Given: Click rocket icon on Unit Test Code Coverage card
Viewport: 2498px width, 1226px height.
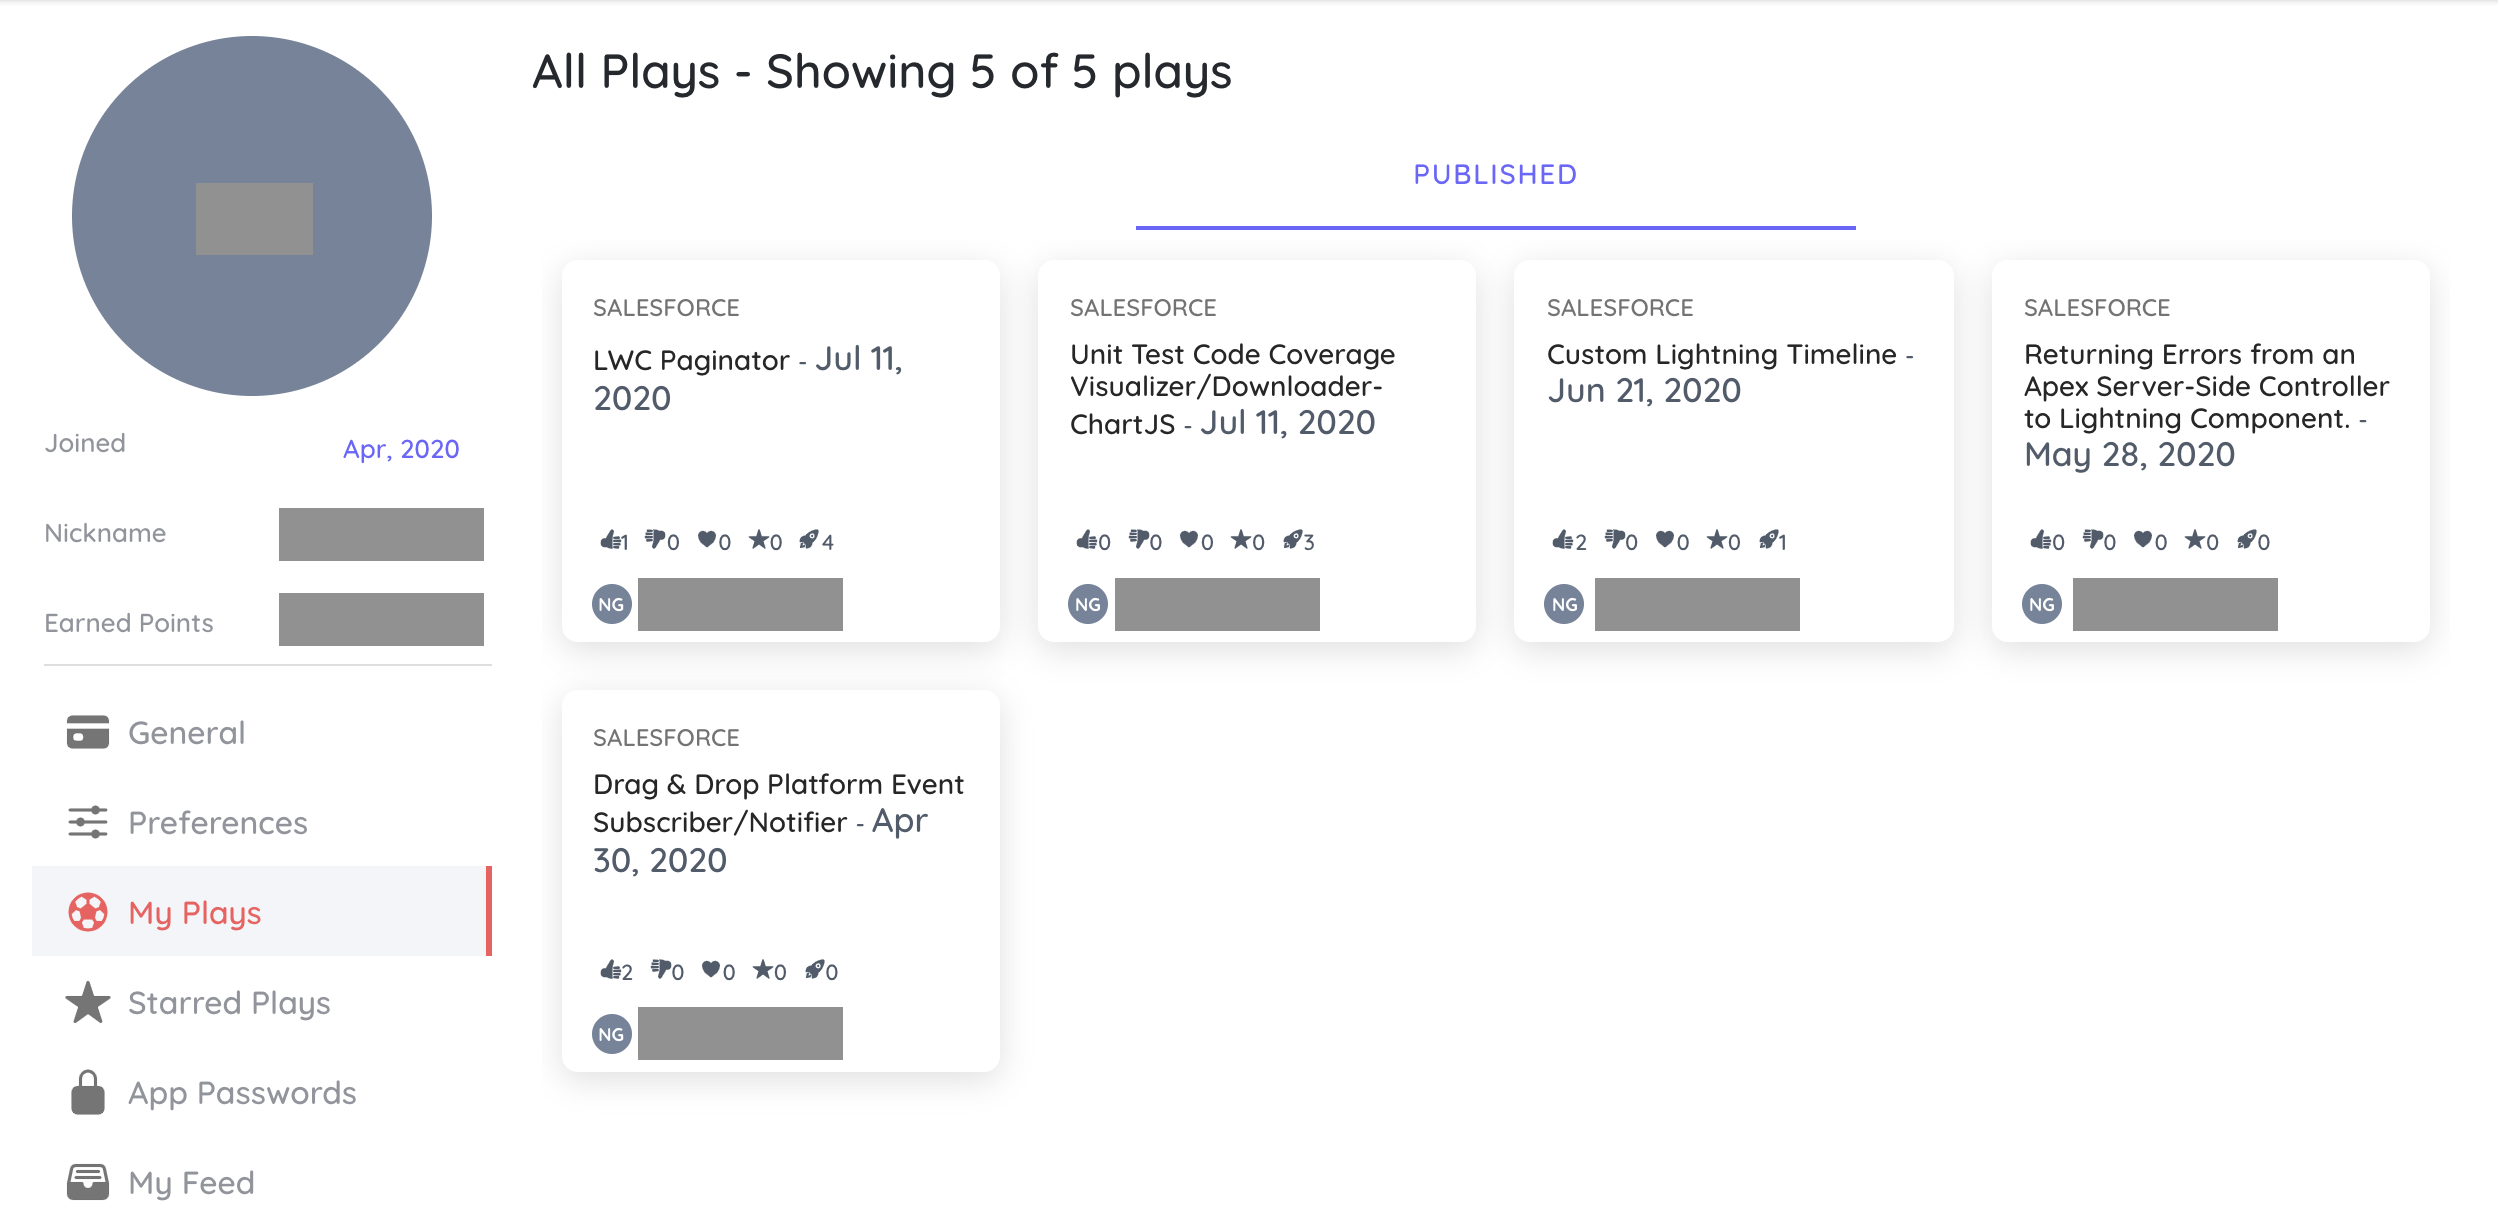Looking at the screenshot, I should pos(1292,540).
